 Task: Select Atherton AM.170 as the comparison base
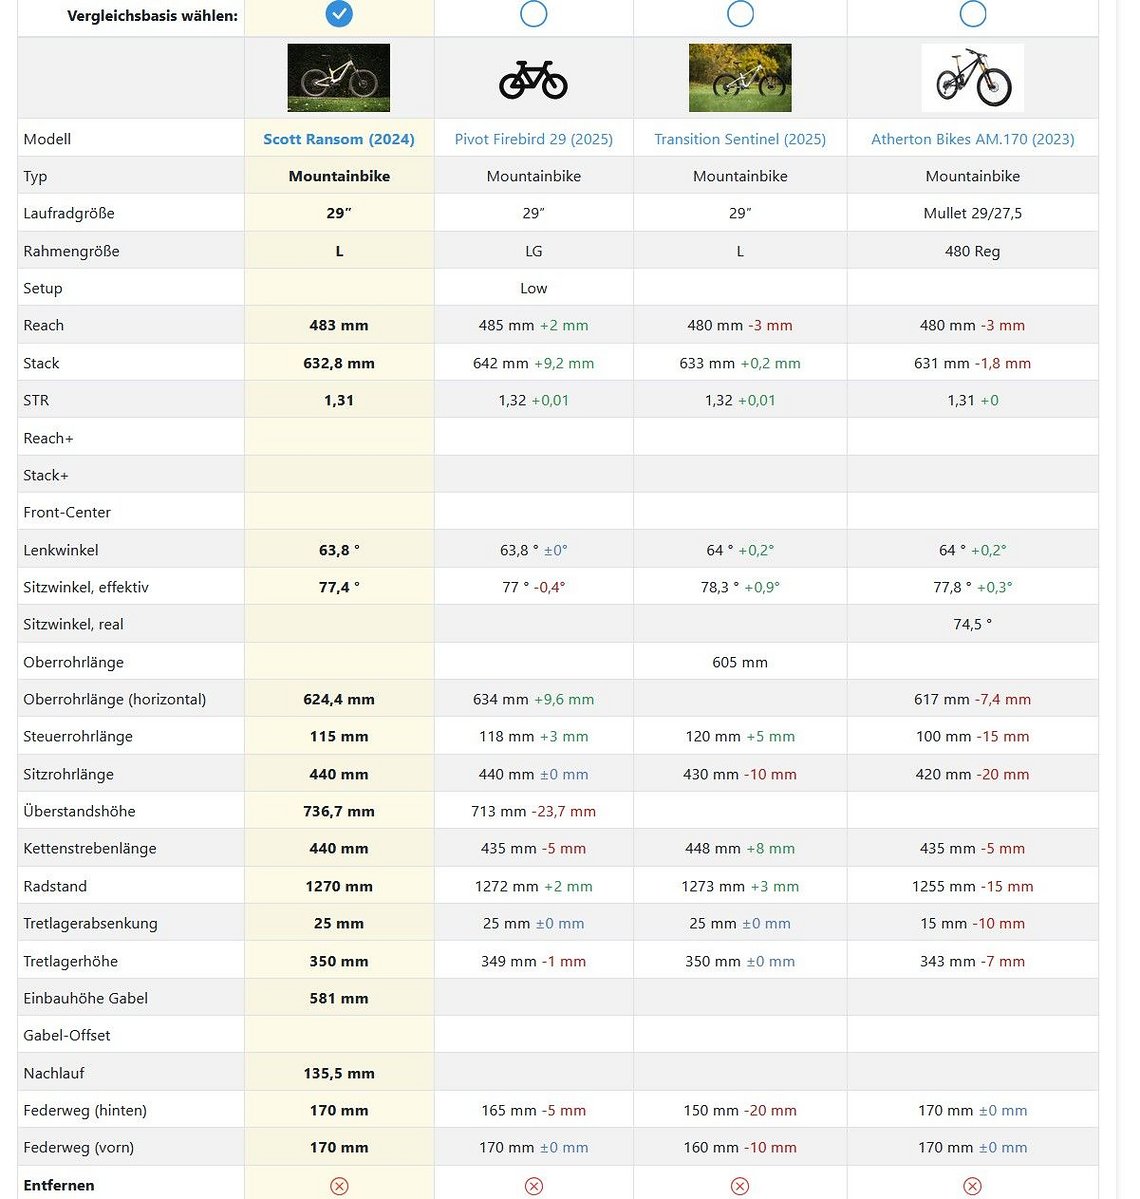click(x=973, y=13)
